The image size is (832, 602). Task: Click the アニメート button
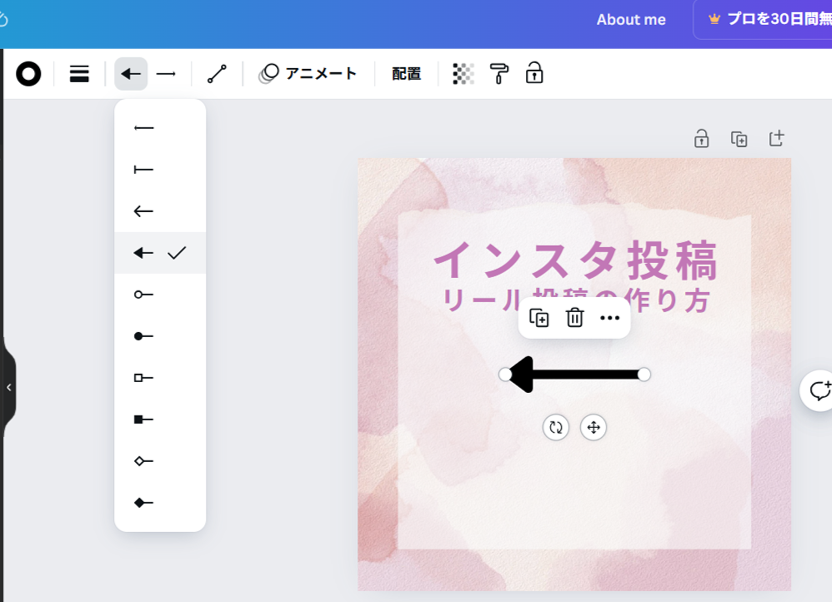click(308, 74)
